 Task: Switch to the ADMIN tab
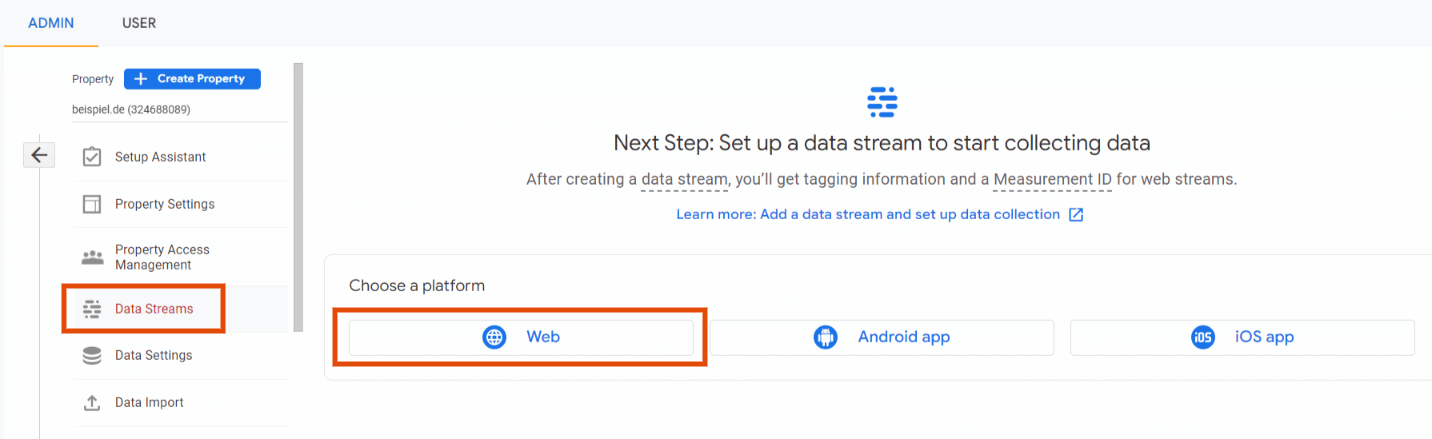[x=51, y=23]
